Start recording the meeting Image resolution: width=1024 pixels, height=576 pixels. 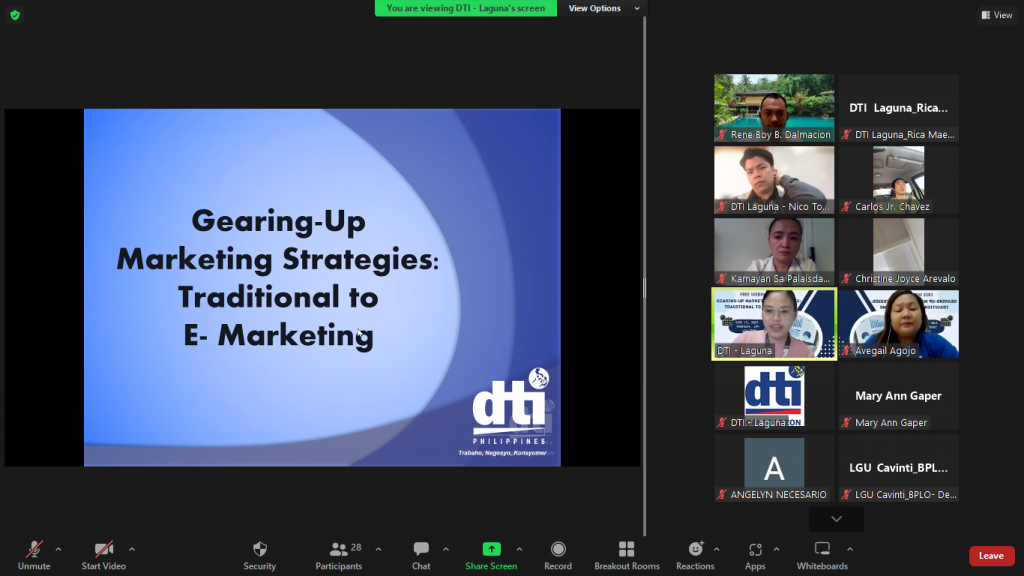(x=558, y=554)
